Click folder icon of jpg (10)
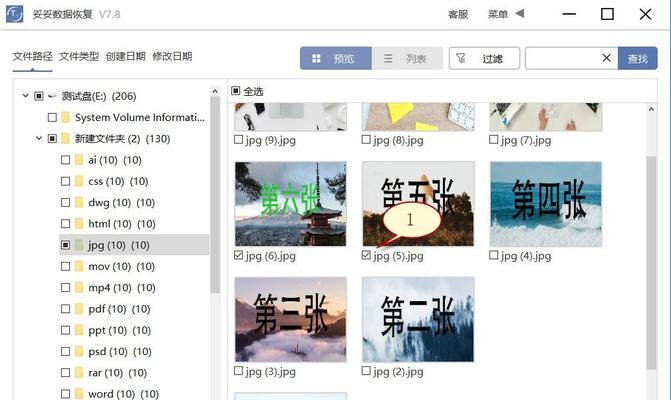 79,245
